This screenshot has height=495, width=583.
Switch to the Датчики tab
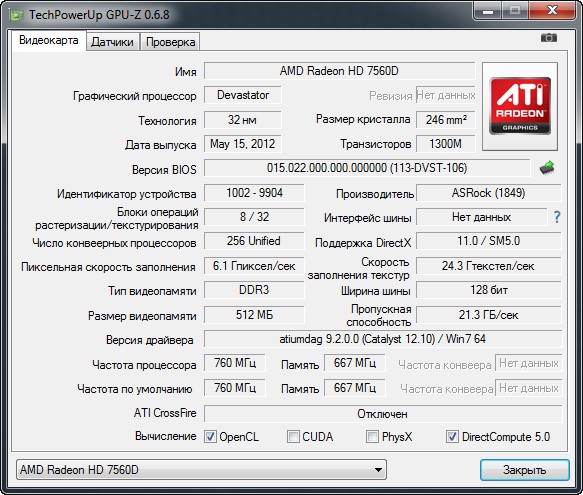click(x=112, y=42)
